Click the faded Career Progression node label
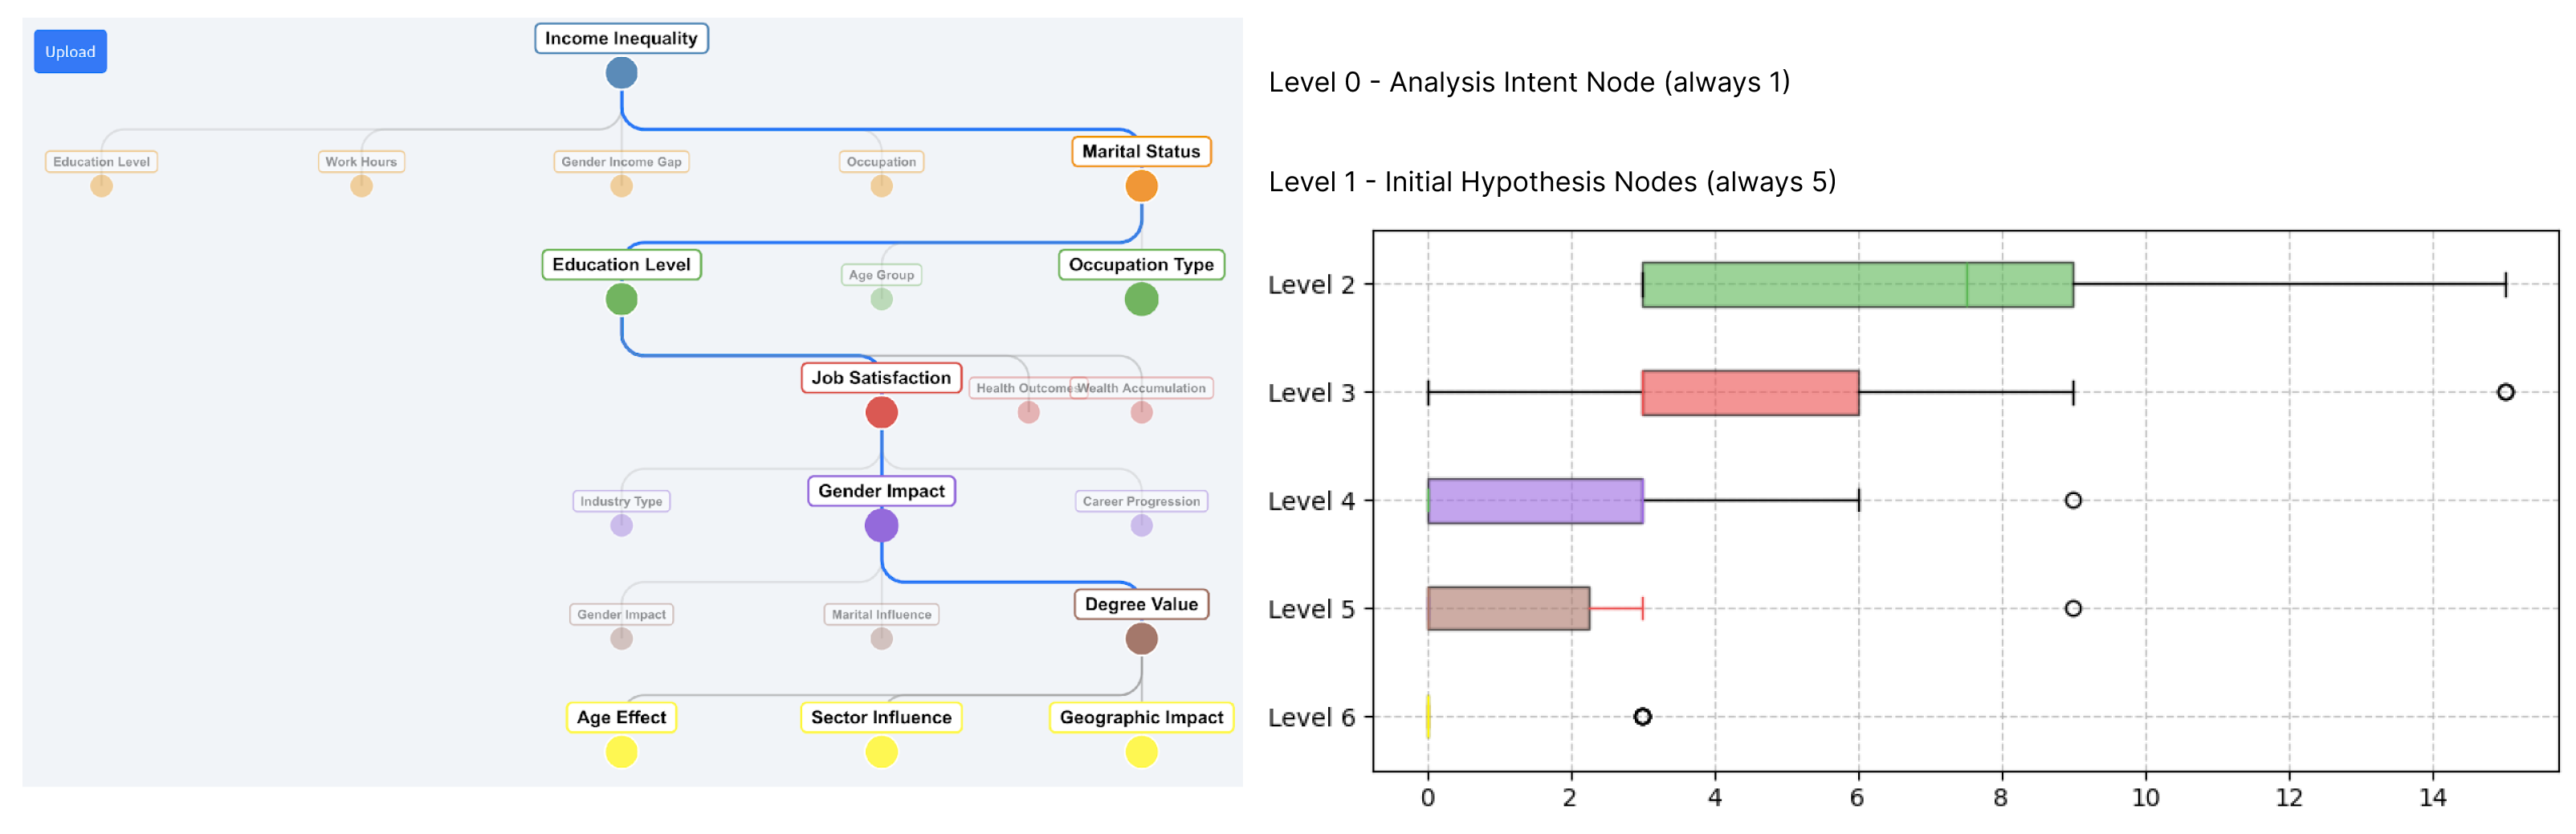This screenshot has height=834, width=2576. [1141, 501]
